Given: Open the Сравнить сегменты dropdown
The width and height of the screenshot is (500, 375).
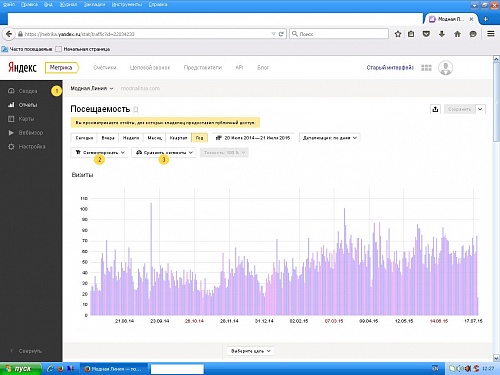Looking at the screenshot, I should pos(164,152).
